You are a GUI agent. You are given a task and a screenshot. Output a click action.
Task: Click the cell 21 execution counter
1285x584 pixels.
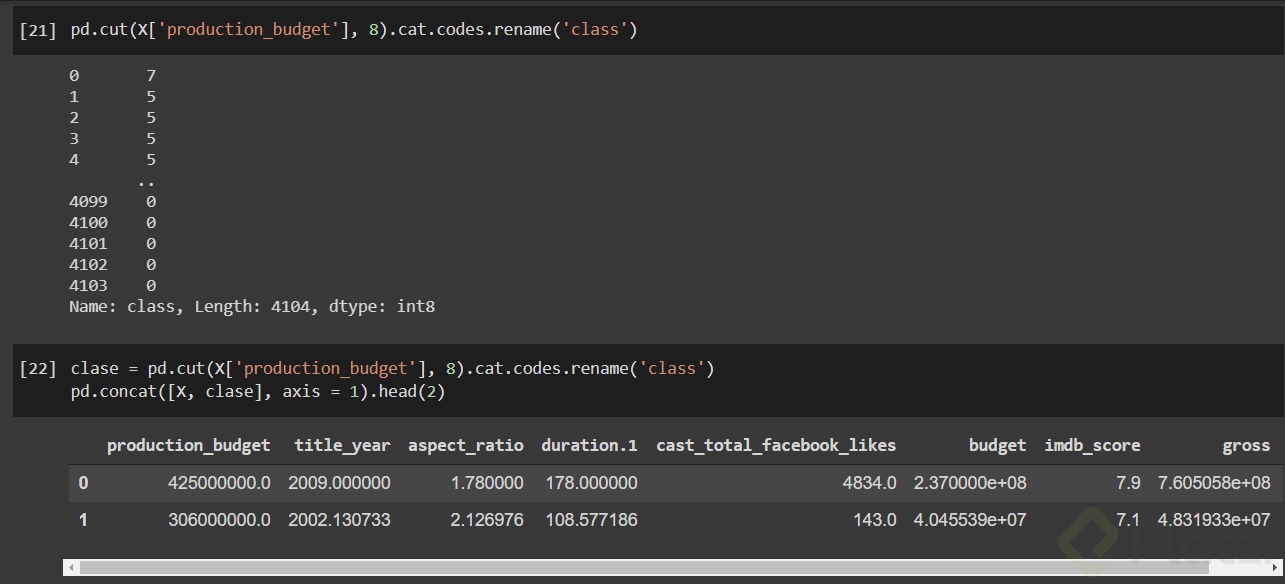pyautogui.click(x=38, y=30)
